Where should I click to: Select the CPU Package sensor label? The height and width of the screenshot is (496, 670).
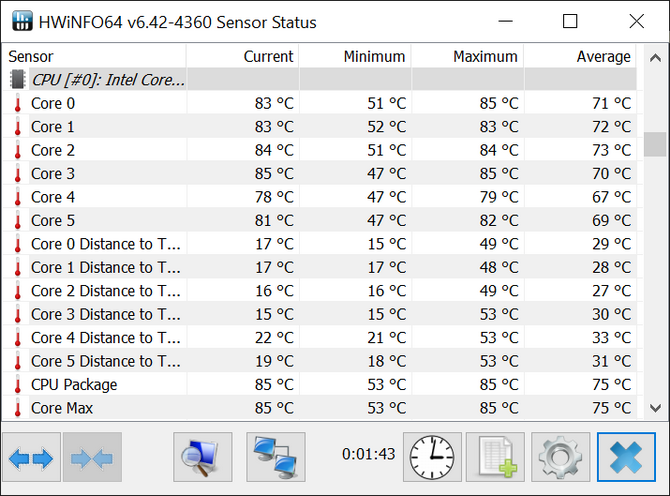click(x=74, y=385)
